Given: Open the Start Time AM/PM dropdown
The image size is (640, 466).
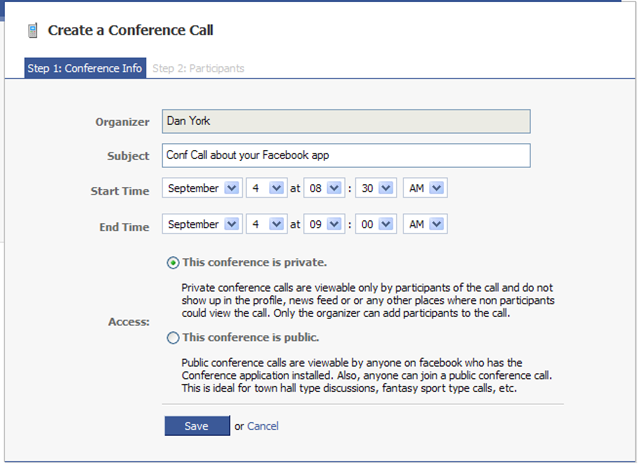Looking at the screenshot, I should [x=424, y=188].
